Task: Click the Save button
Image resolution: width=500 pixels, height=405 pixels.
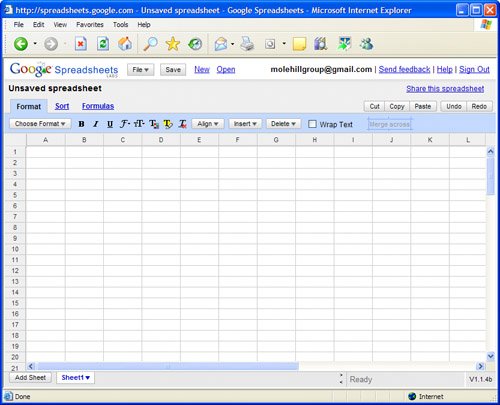Action: pos(173,70)
